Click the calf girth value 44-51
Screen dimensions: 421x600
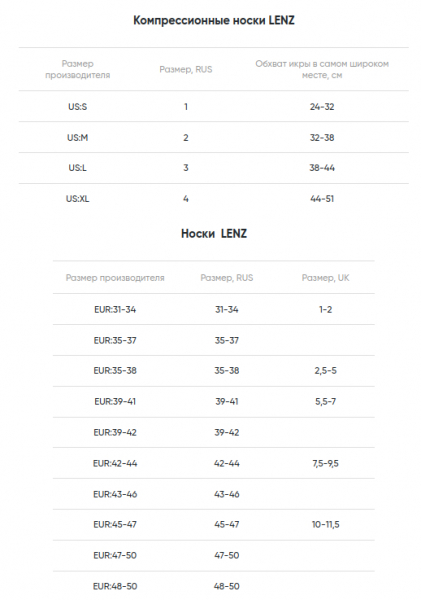(x=322, y=199)
